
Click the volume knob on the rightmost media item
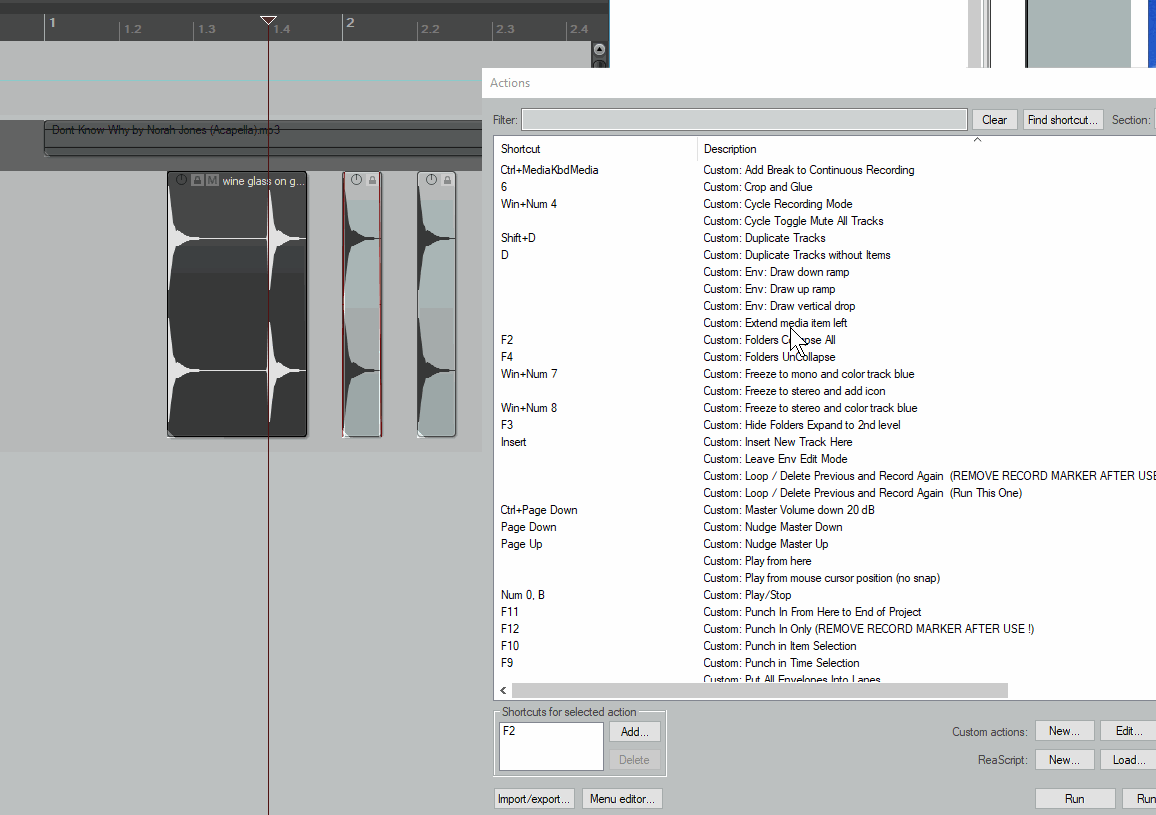[432, 179]
